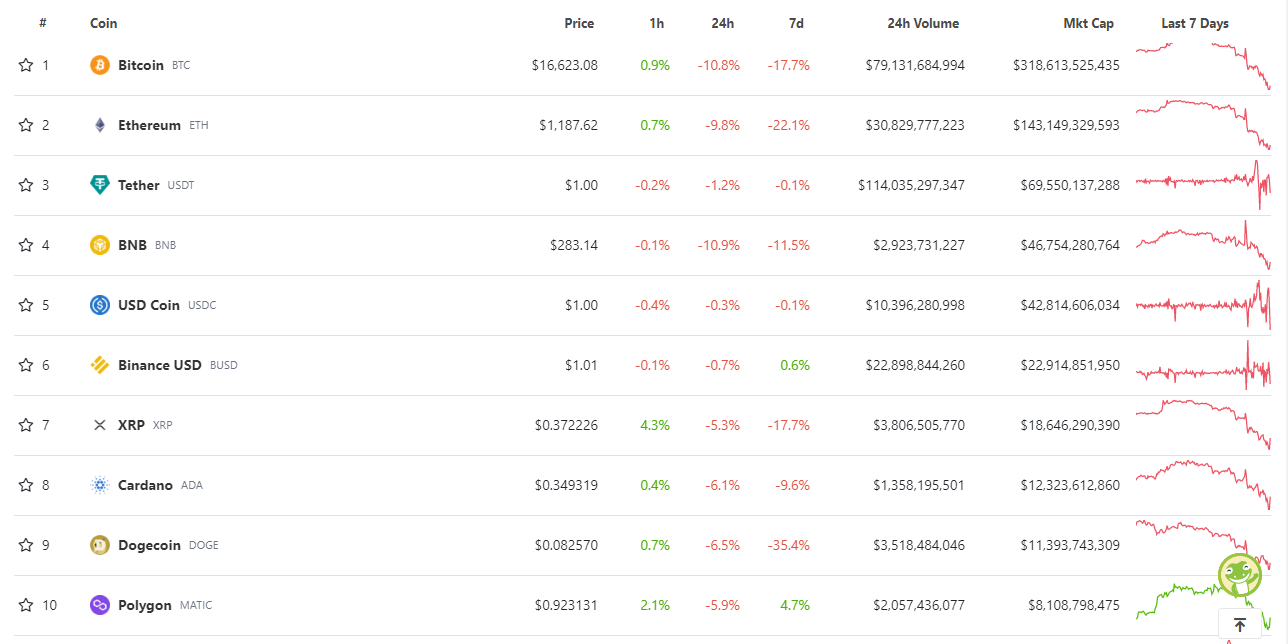Screen dimensions: 1288x644
Task: Sort by rank number column header
Action: pos(43,23)
